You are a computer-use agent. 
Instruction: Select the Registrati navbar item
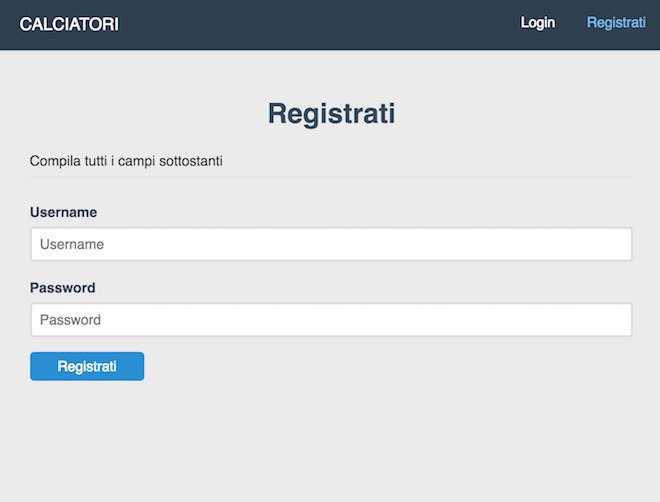click(616, 23)
